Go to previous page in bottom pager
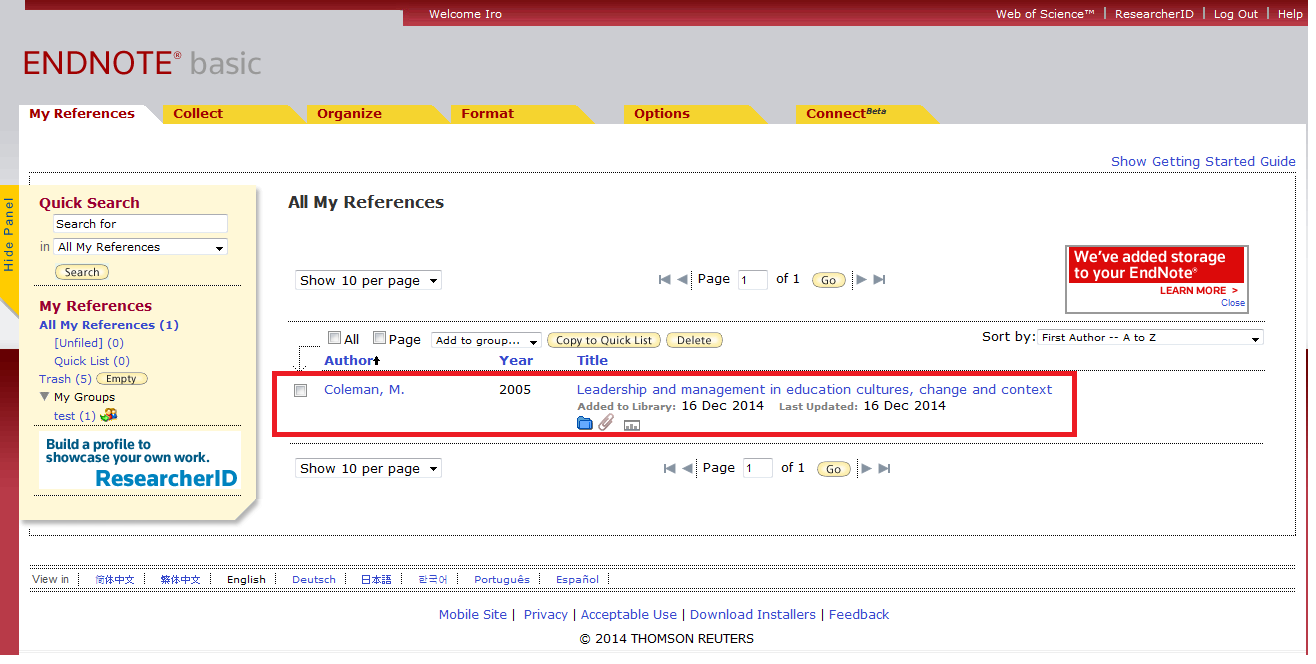1316x664 pixels. [x=688, y=468]
